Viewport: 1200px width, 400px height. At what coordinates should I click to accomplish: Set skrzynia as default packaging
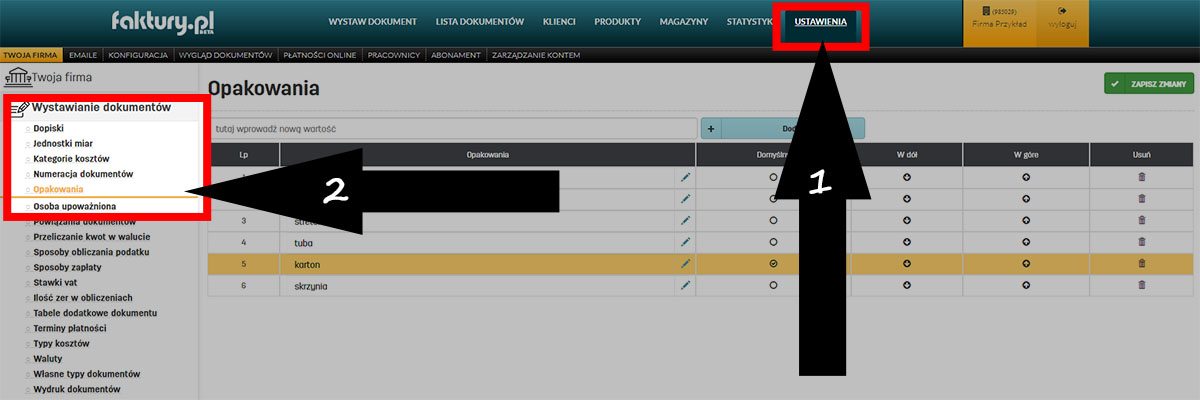[x=773, y=285]
